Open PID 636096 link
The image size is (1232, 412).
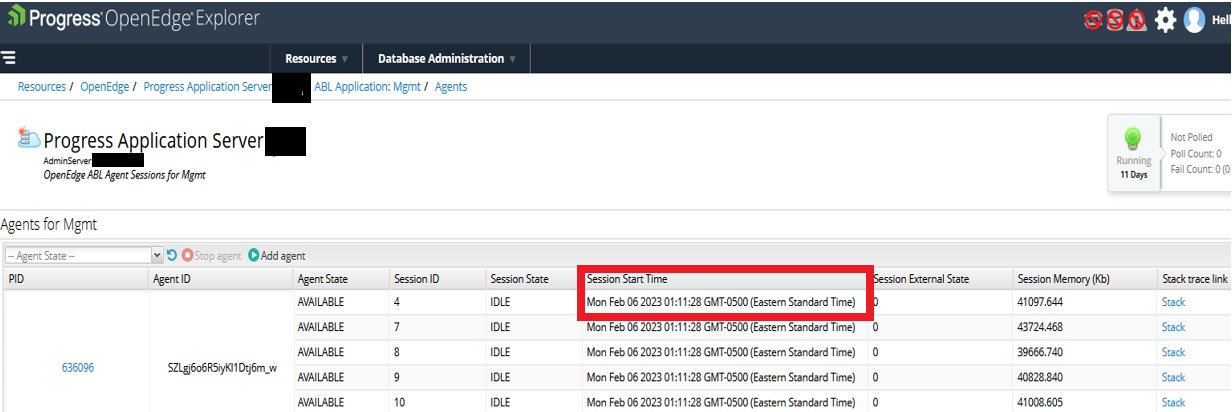coord(78,367)
